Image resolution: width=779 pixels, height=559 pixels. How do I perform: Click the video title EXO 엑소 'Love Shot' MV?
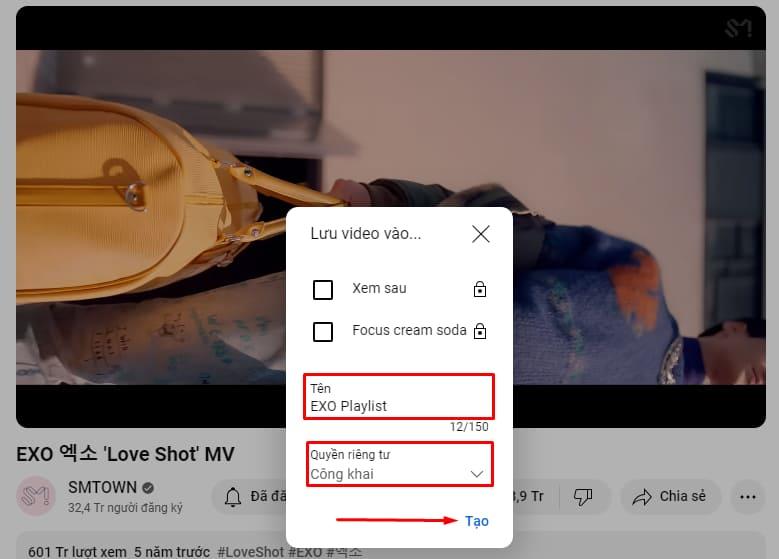pyautogui.click(x=125, y=454)
